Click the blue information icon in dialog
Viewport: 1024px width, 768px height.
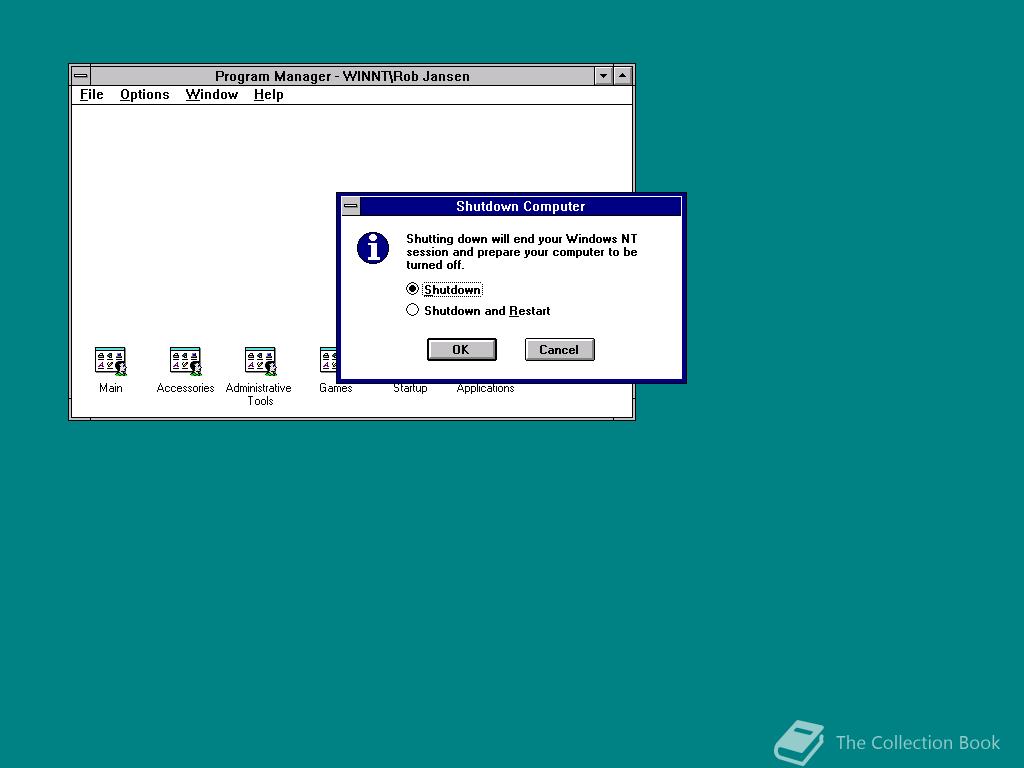373,248
